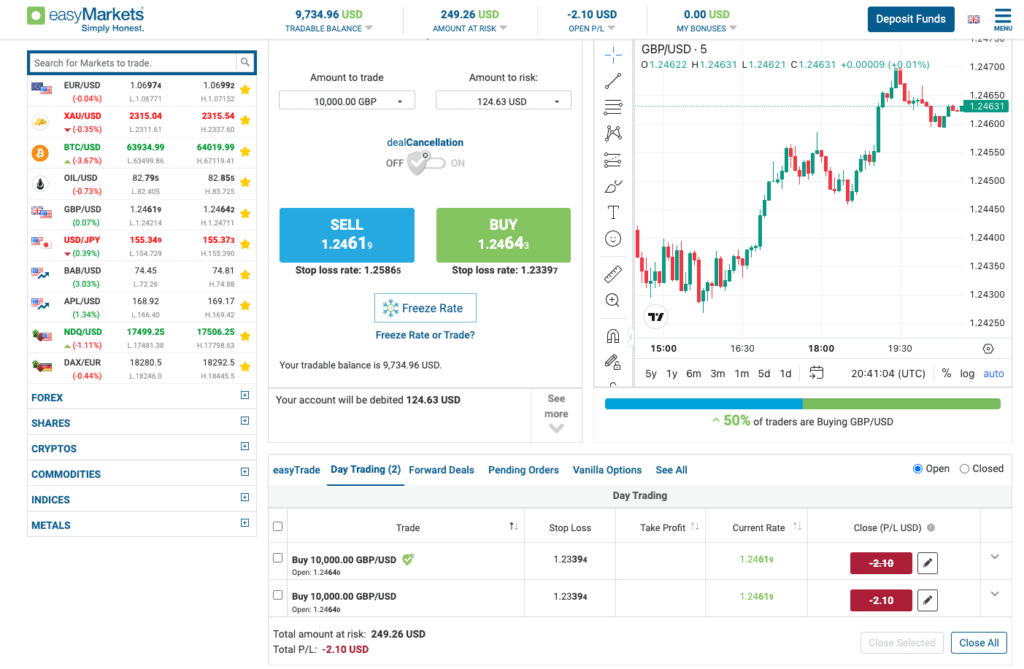The width and height of the screenshot is (1024, 669).
Task: Expand the FOREX category
Action: pos(245,395)
